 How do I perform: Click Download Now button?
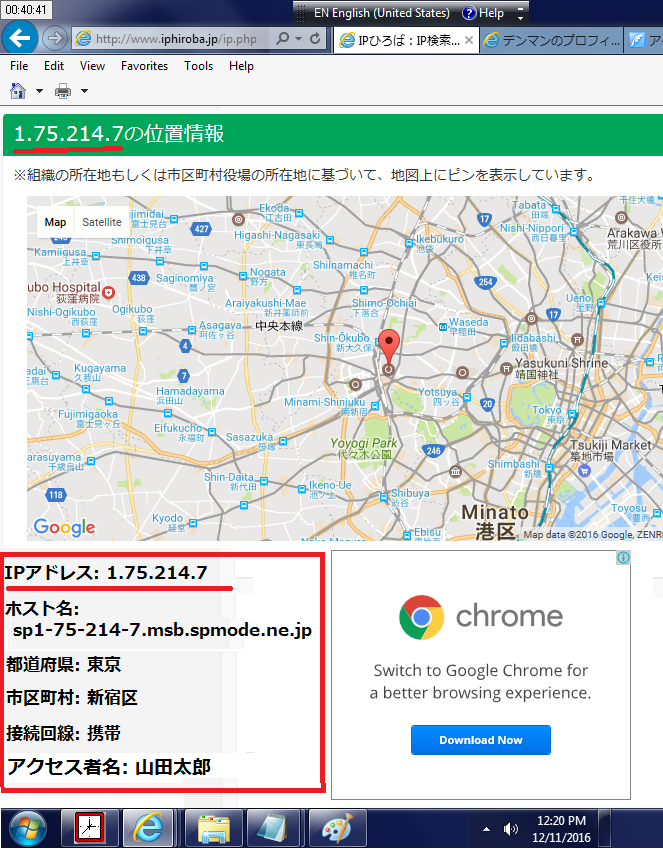tap(481, 740)
